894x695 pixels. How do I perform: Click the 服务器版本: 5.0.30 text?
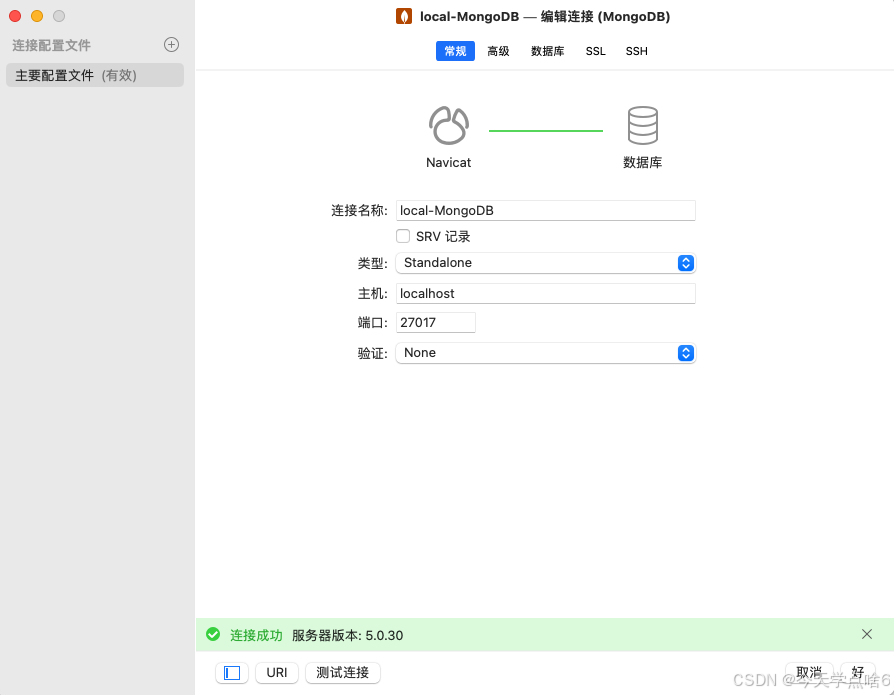click(x=347, y=635)
